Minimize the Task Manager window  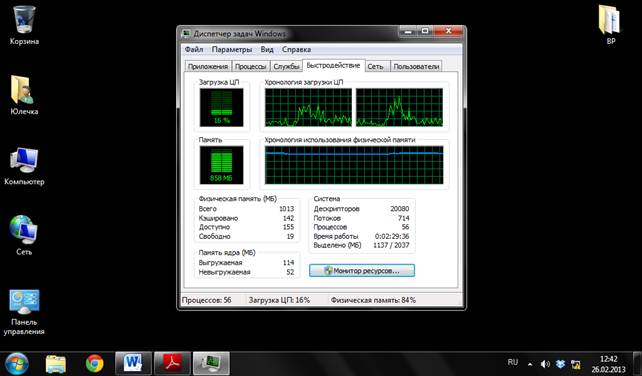tap(408, 31)
